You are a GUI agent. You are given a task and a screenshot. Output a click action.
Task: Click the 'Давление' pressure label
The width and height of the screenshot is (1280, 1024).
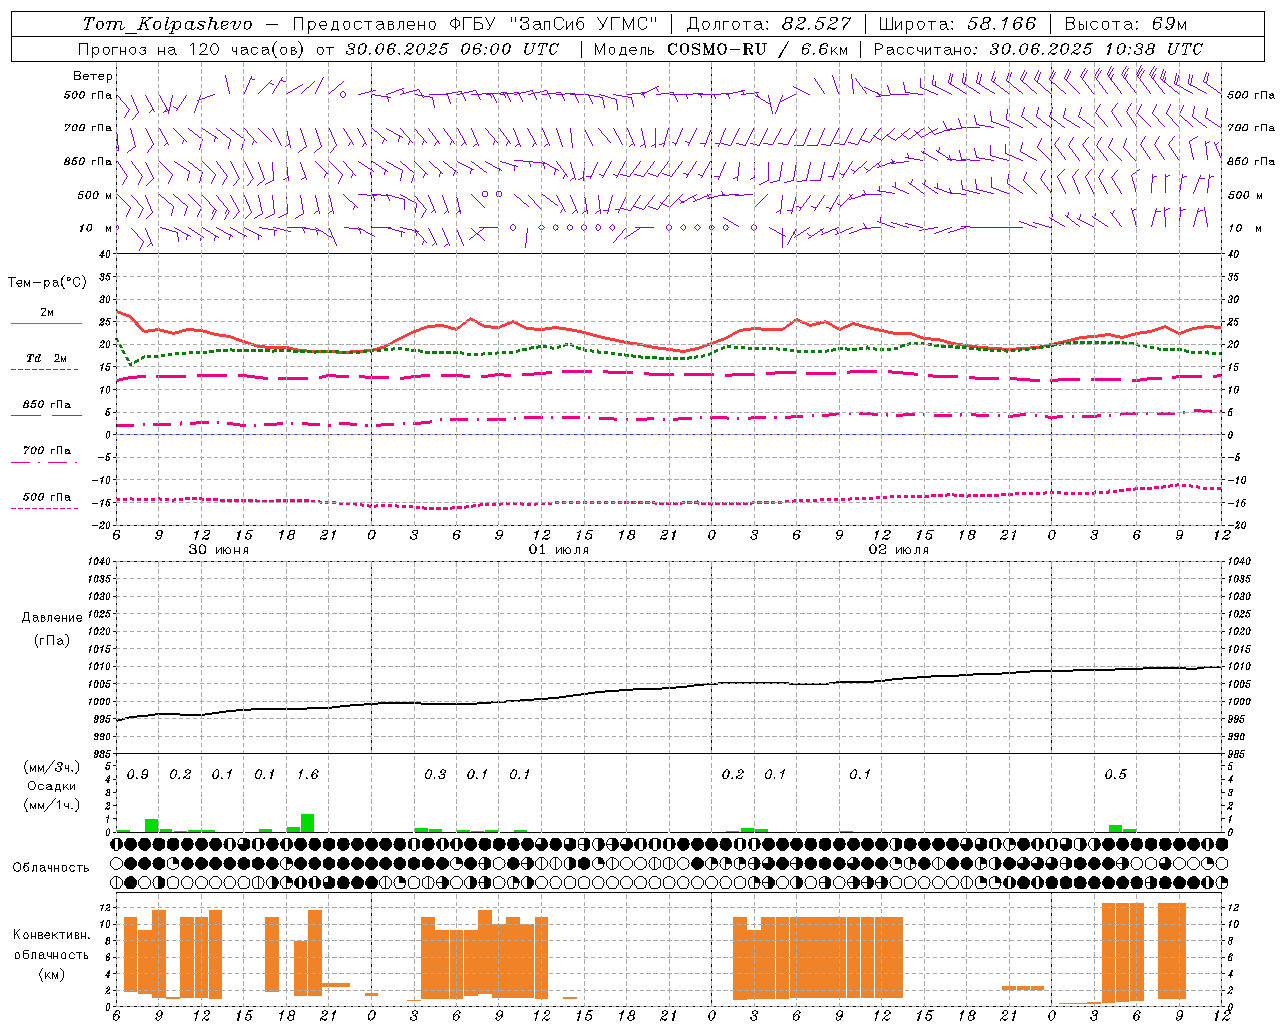pos(52,618)
